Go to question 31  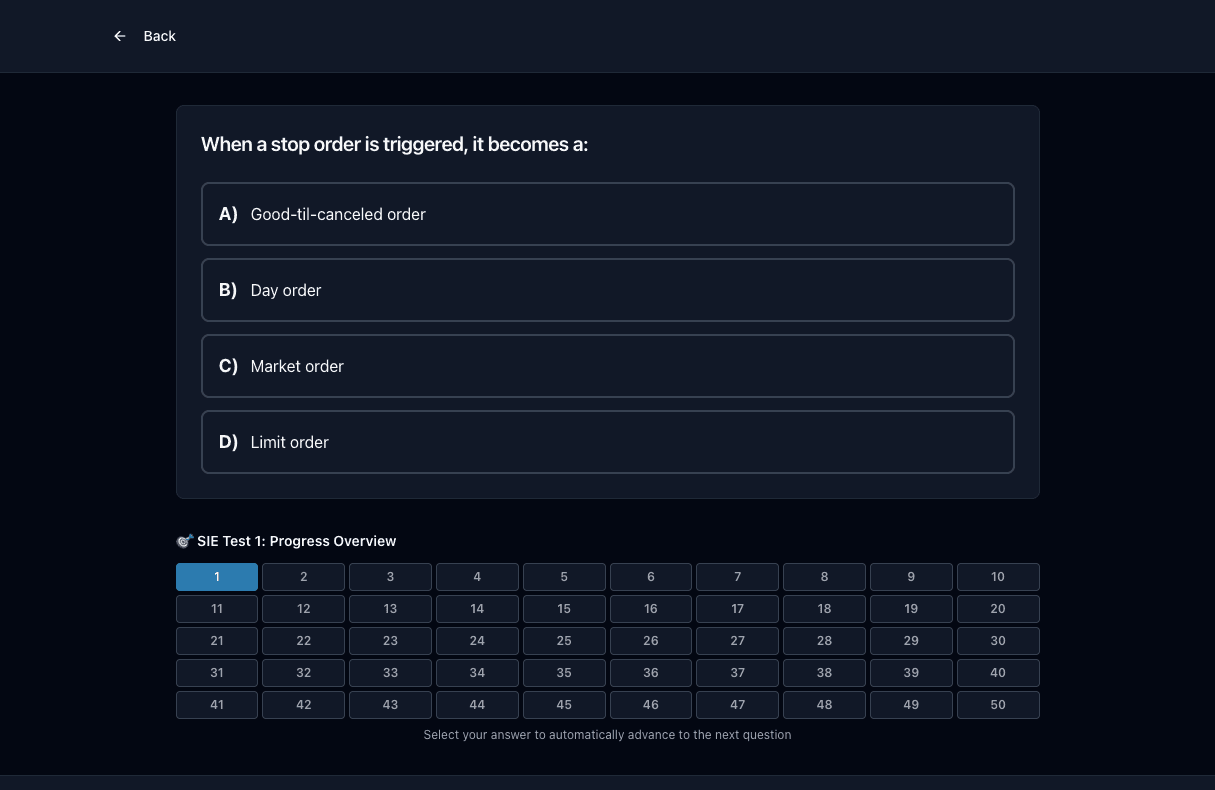click(217, 673)
